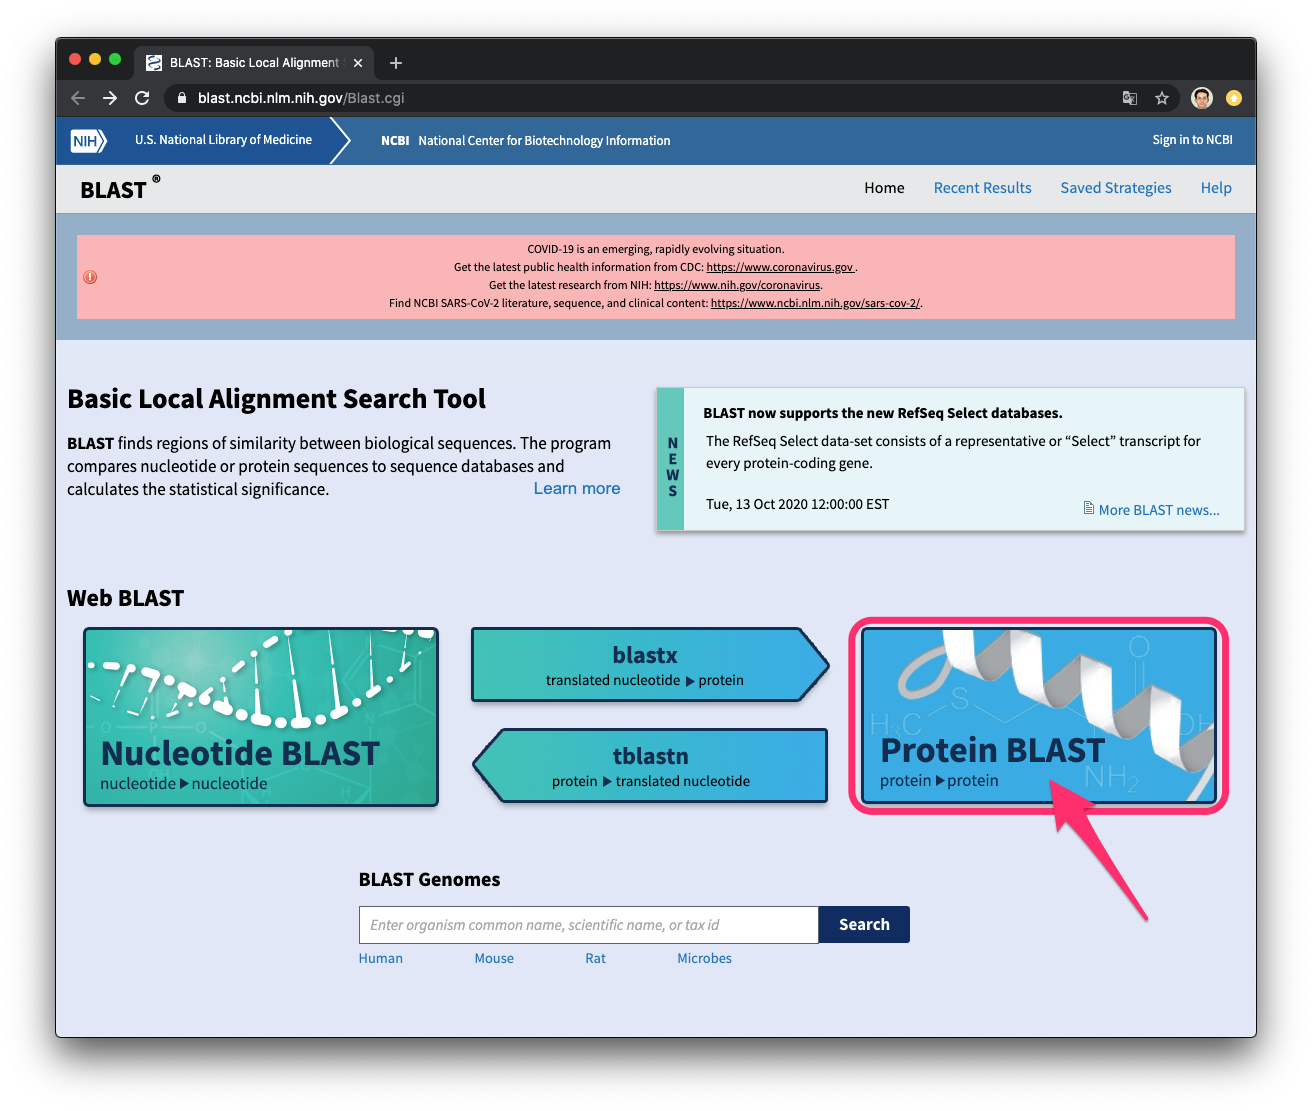Open the user profile avatar
The height and width of the screenshot is (1111, 1312).
tap(1202, 98)
